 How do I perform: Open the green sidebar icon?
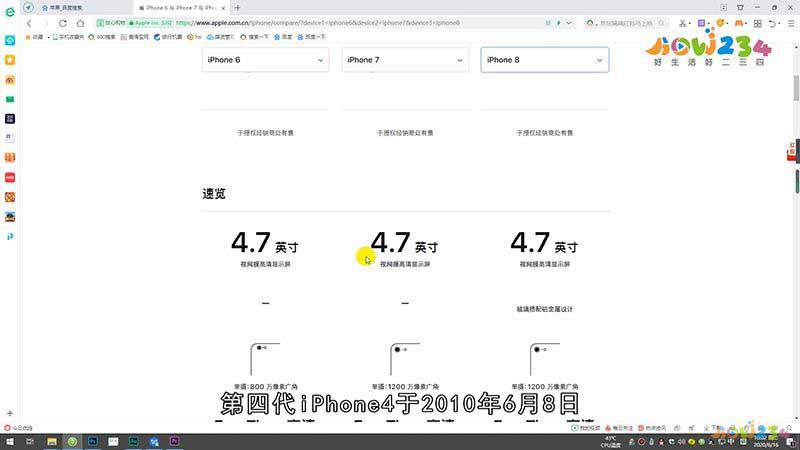pos(10,99)
